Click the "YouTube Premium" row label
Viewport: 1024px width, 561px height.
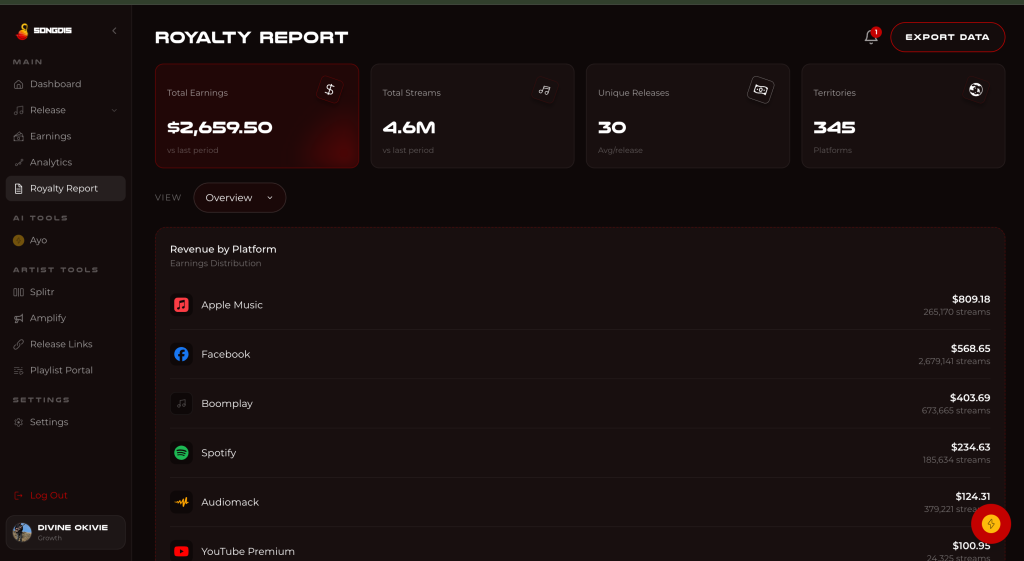tap(248, 552)
